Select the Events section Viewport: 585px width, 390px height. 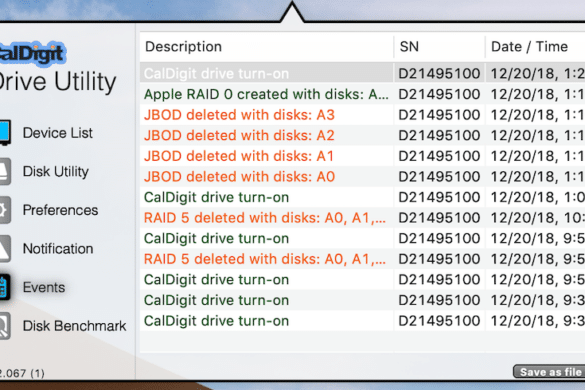44,287
